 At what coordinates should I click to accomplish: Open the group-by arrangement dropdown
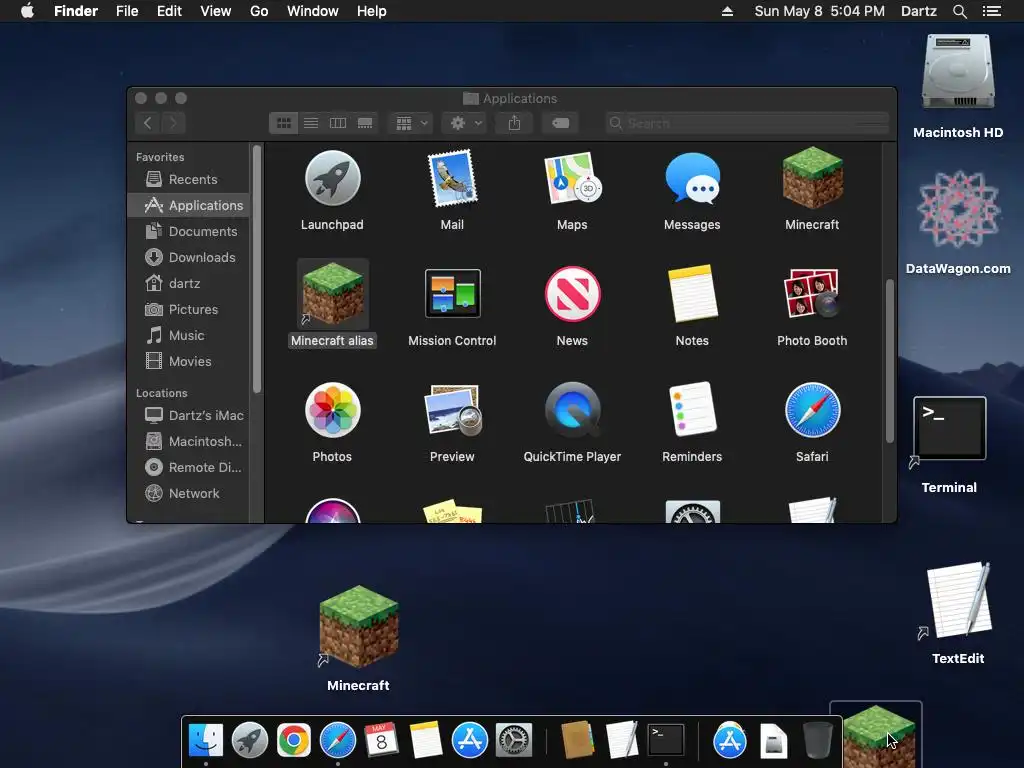(411, 123)
